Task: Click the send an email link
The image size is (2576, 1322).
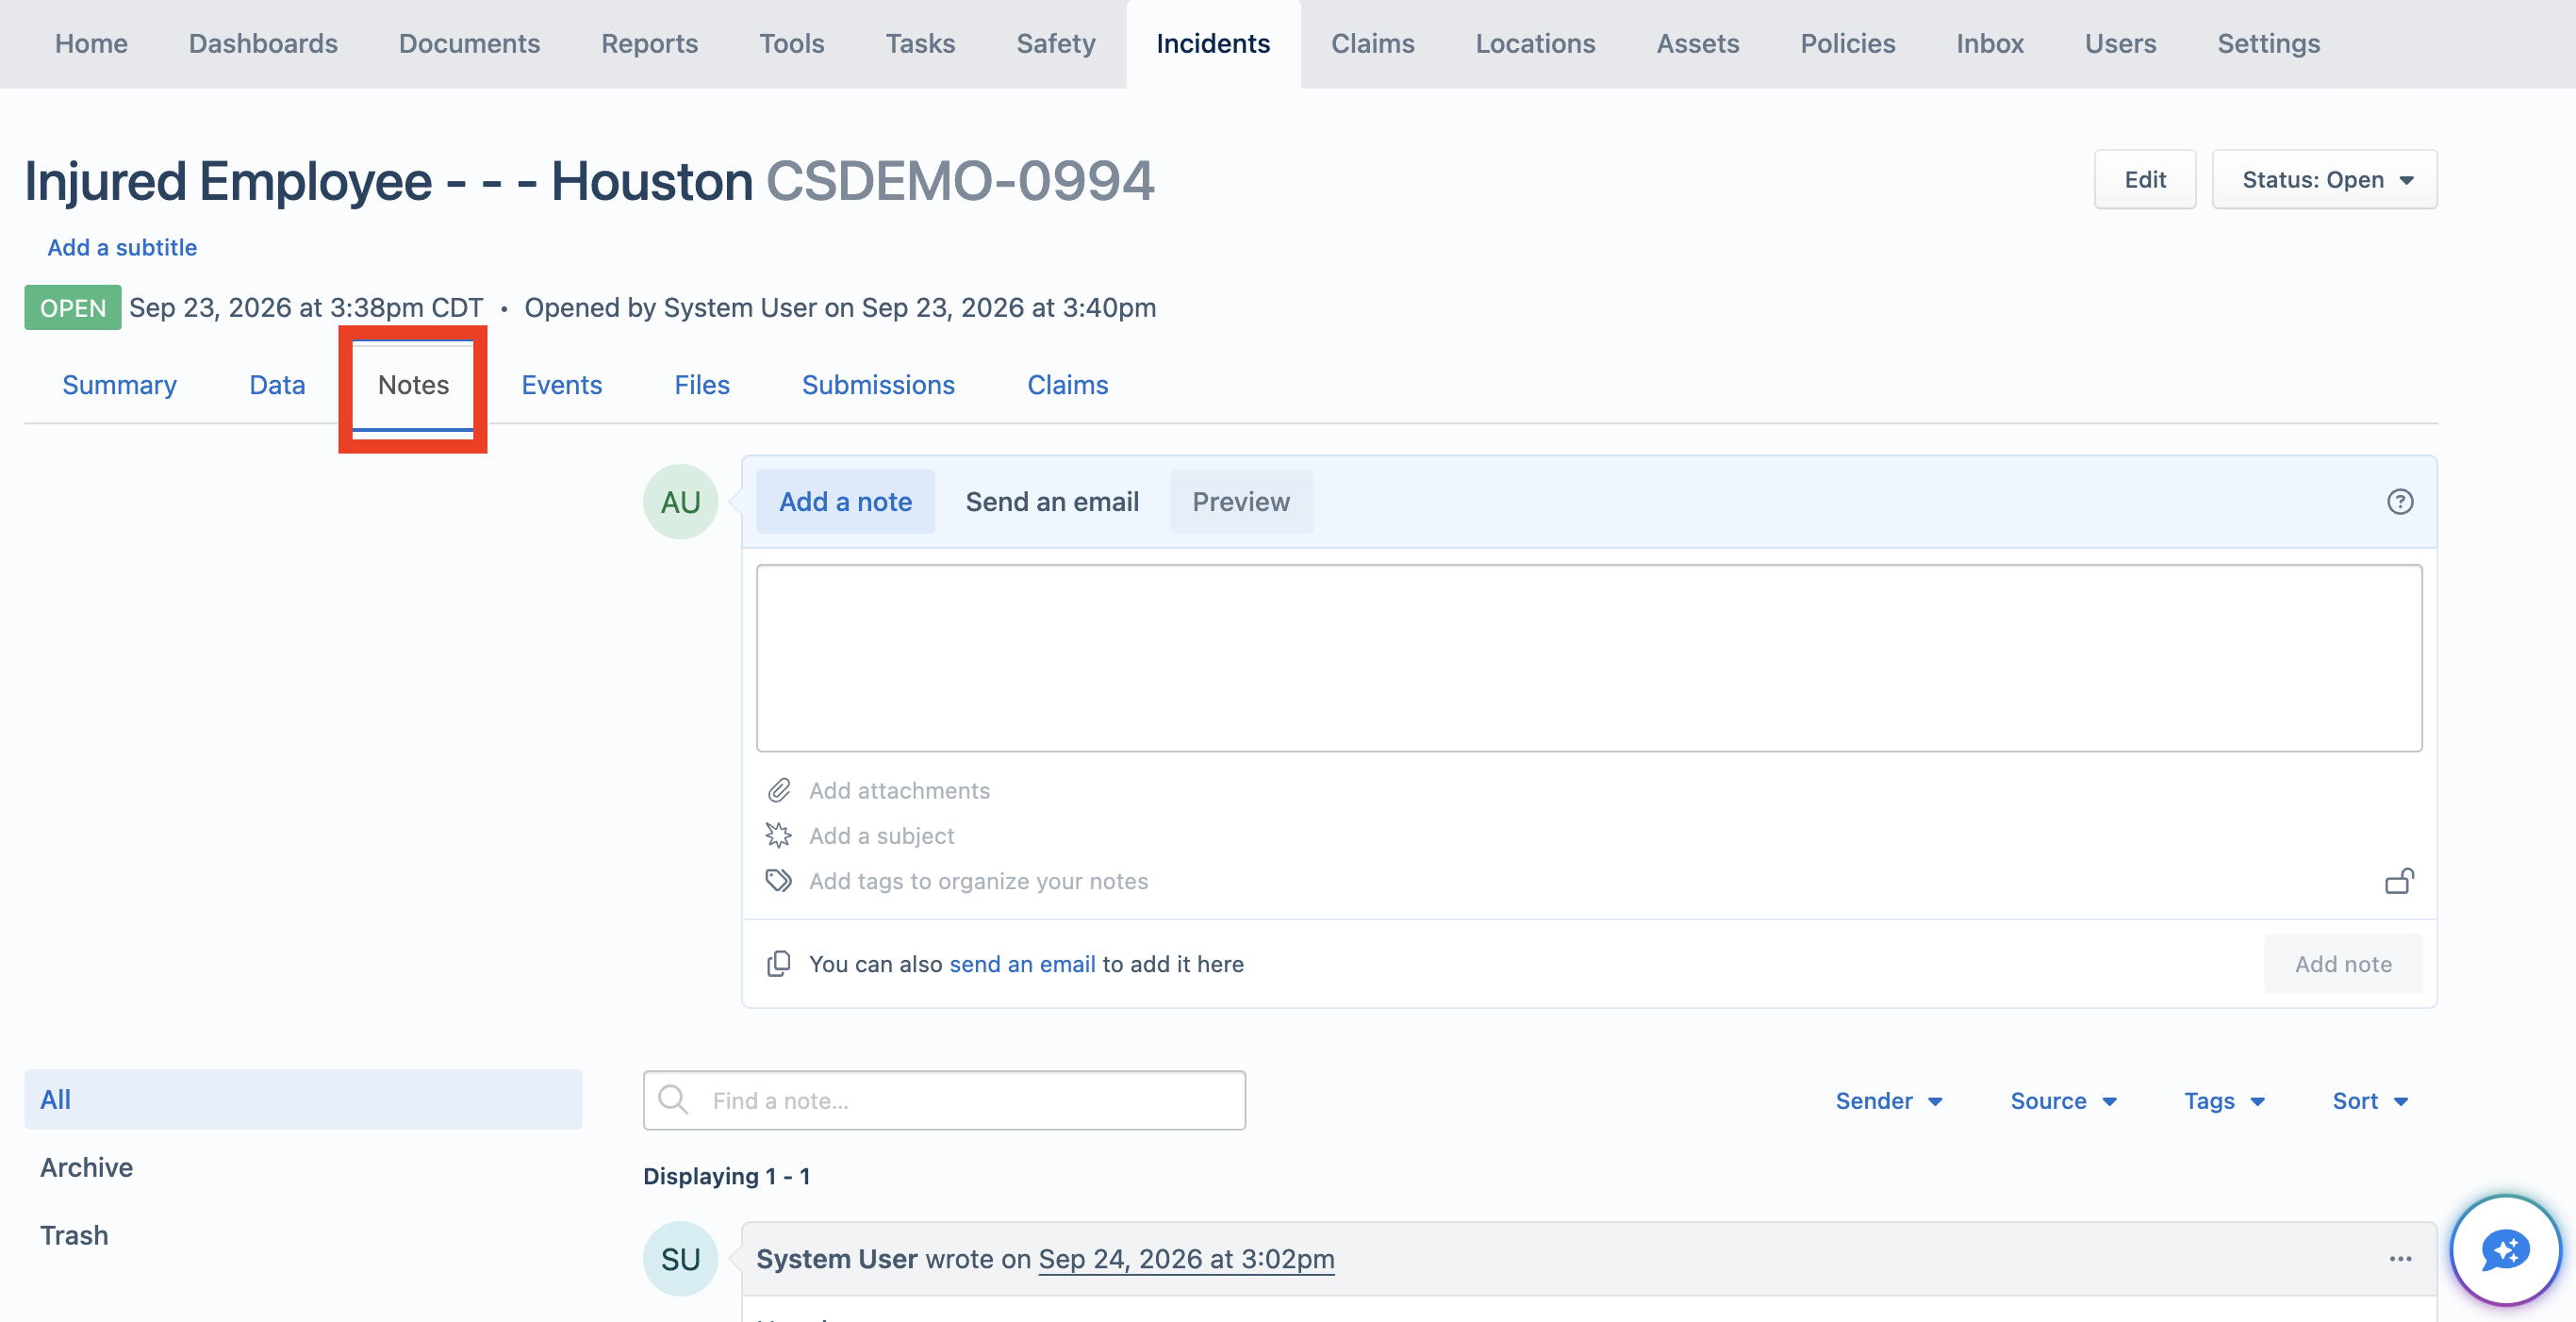Action: [1022, 964]
